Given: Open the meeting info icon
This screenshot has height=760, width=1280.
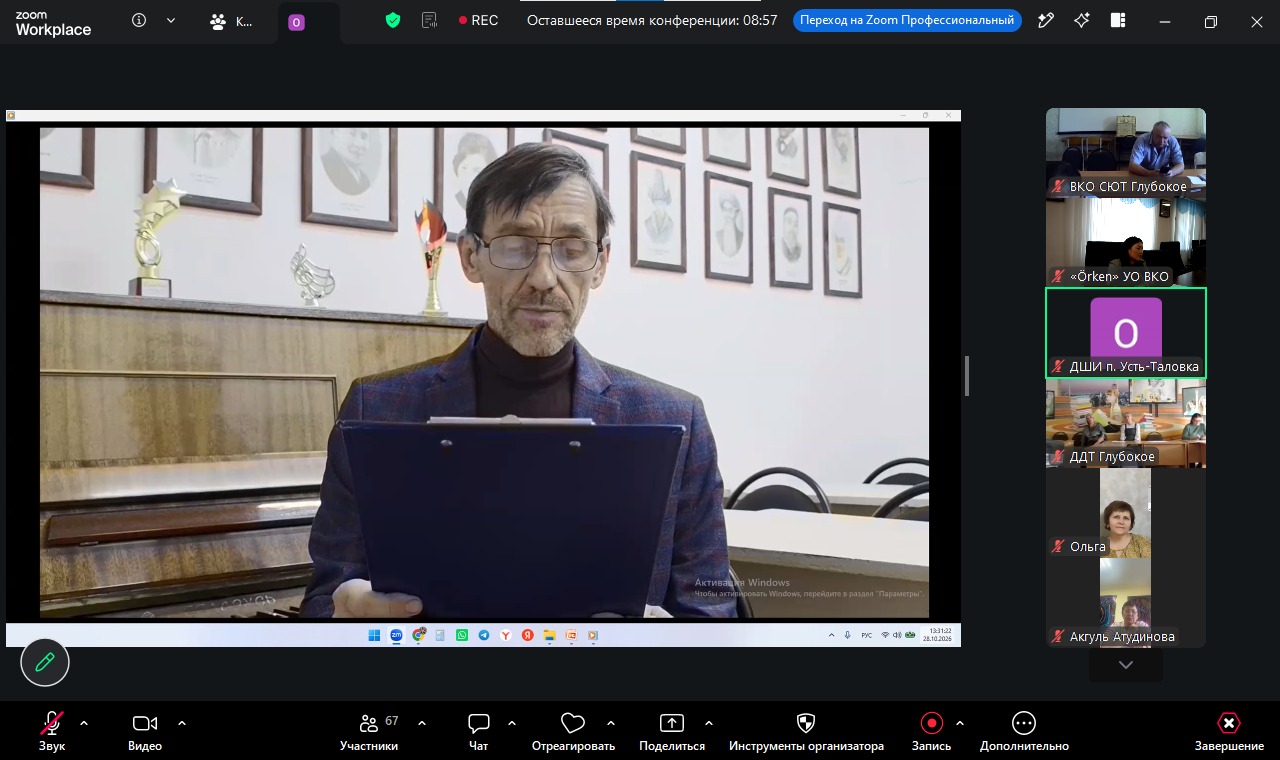Looking at the screenshot, I should [x=139, y=20].
